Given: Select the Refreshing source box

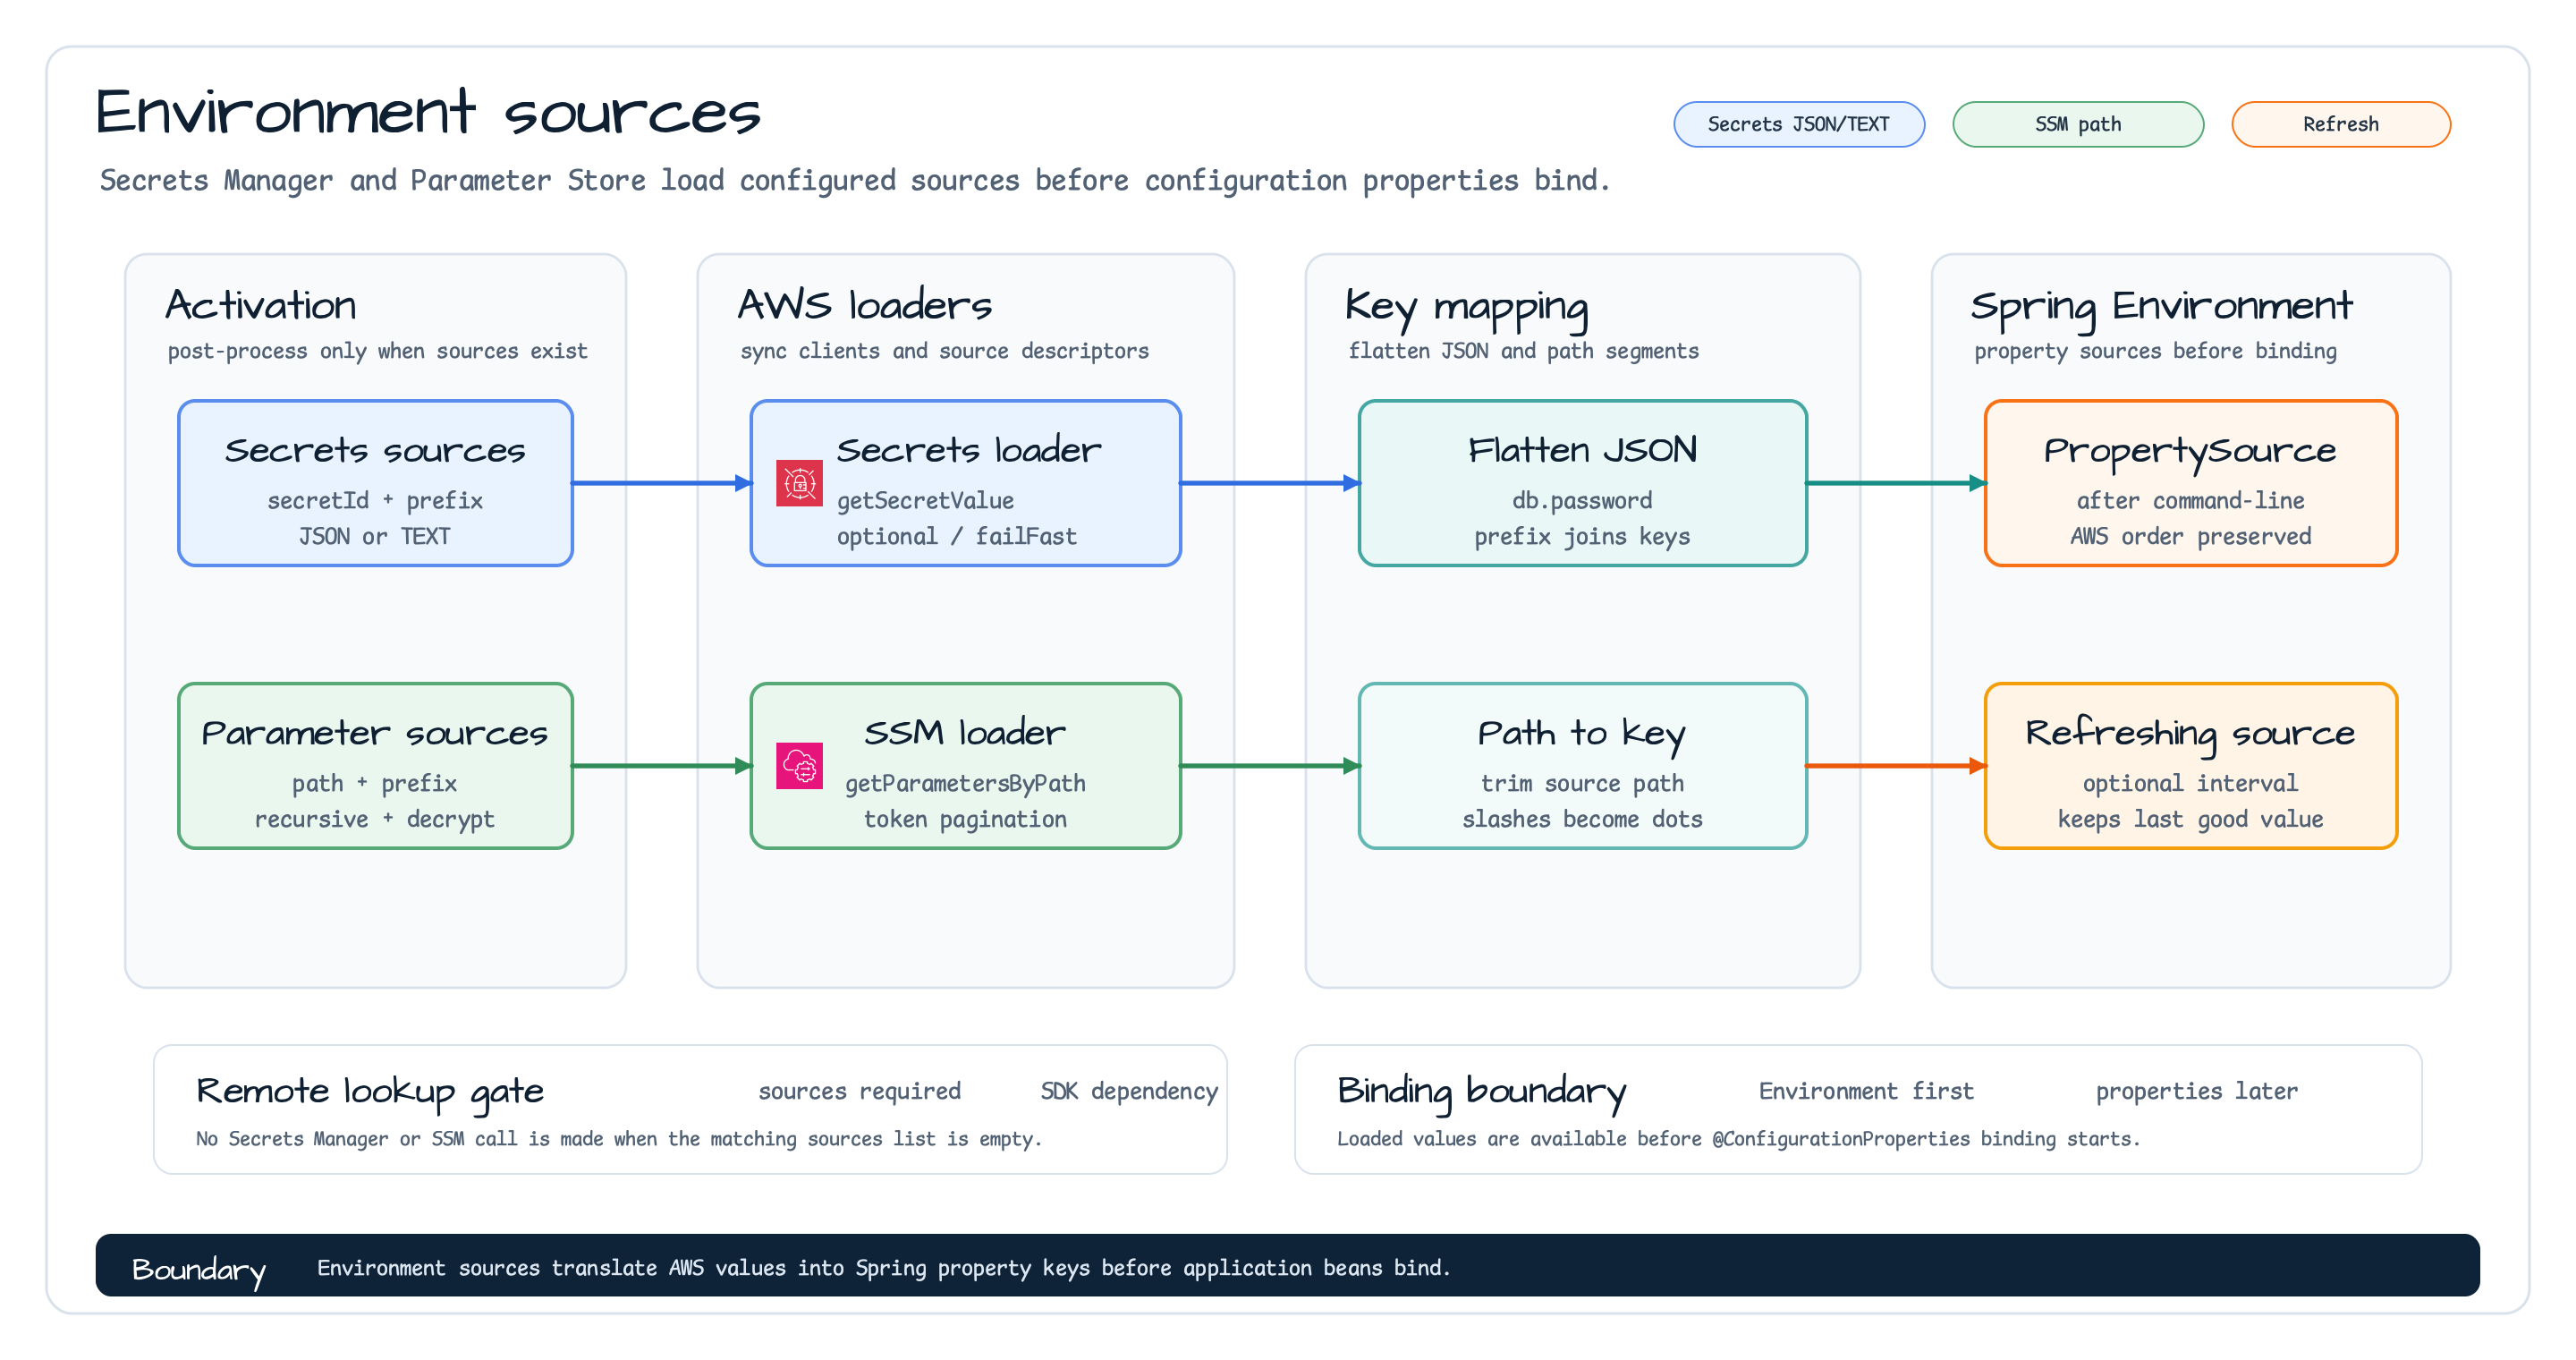Looking at the screenshot, I should (x=2191, y=766).
